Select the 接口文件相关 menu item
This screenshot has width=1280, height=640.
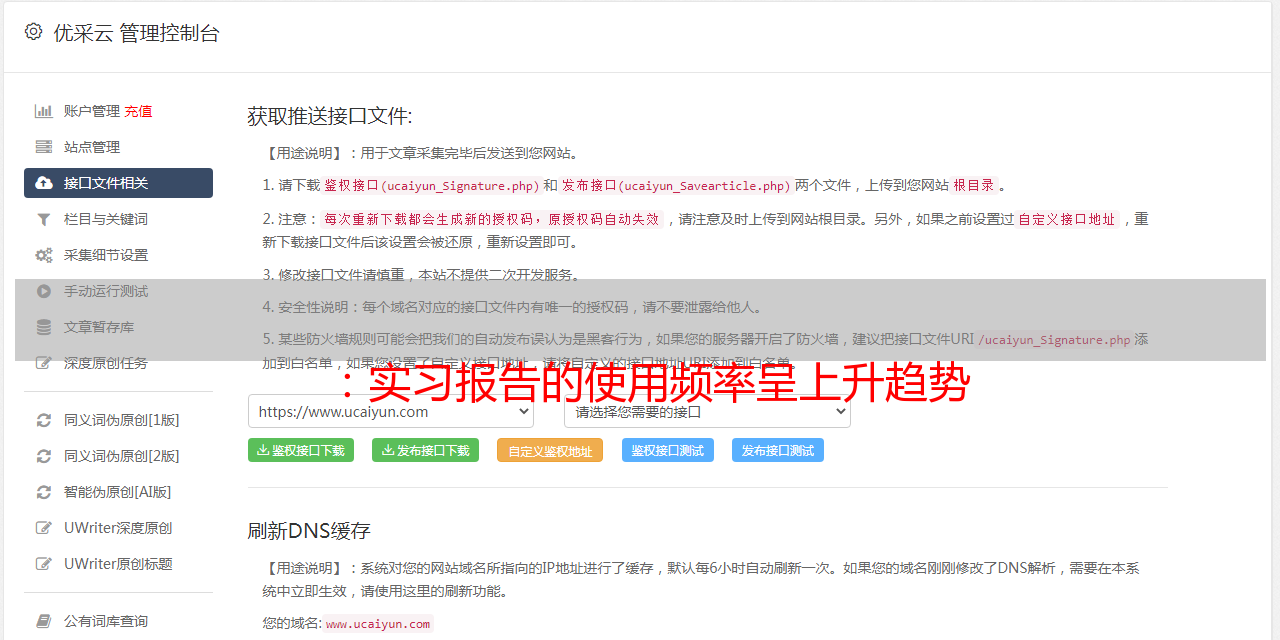tap(118, 183)
